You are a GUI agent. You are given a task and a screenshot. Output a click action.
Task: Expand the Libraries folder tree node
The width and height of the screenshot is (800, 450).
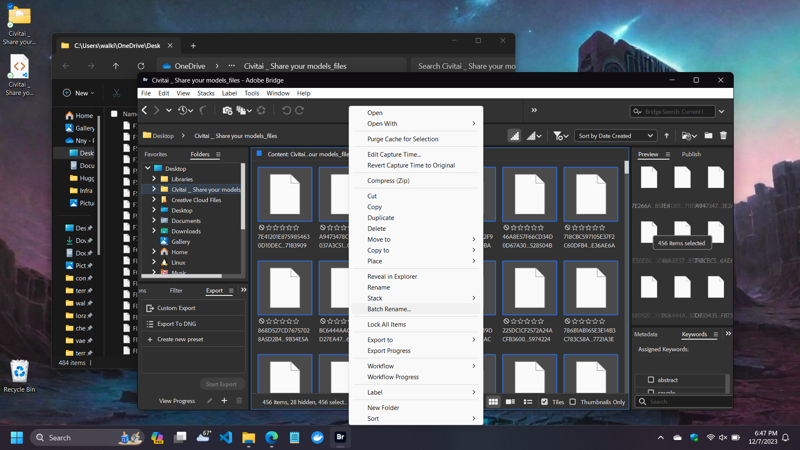click(154, 179)
